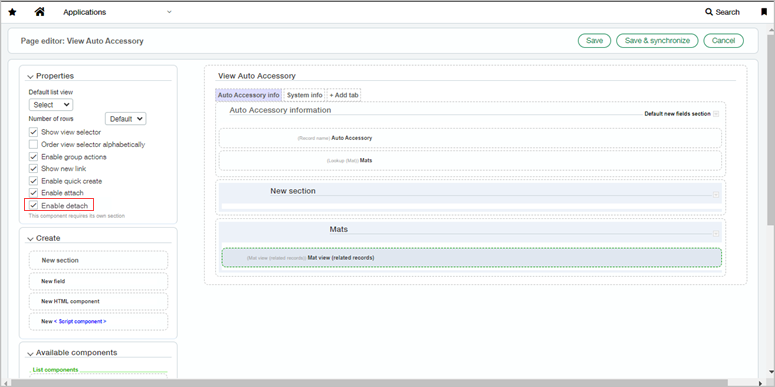
Task: Click the New section header
Action: [293, 191]
